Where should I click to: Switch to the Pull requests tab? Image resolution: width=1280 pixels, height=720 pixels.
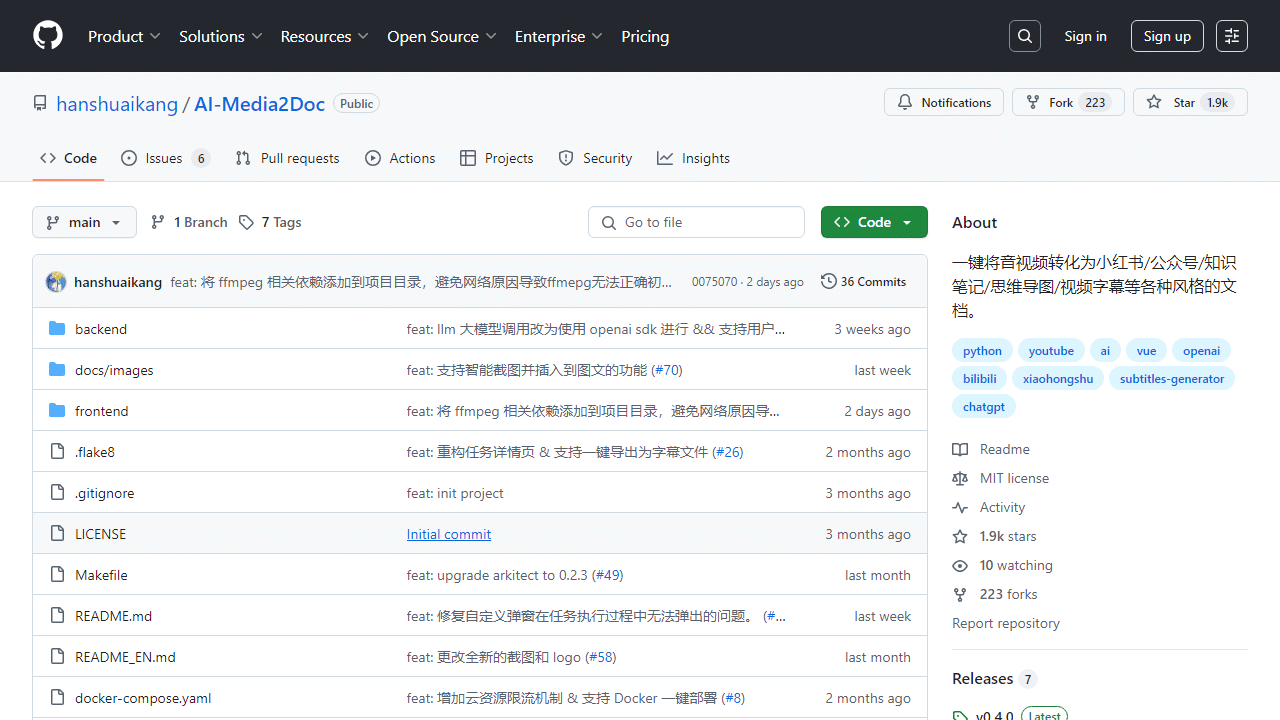[x=287, y=158]
